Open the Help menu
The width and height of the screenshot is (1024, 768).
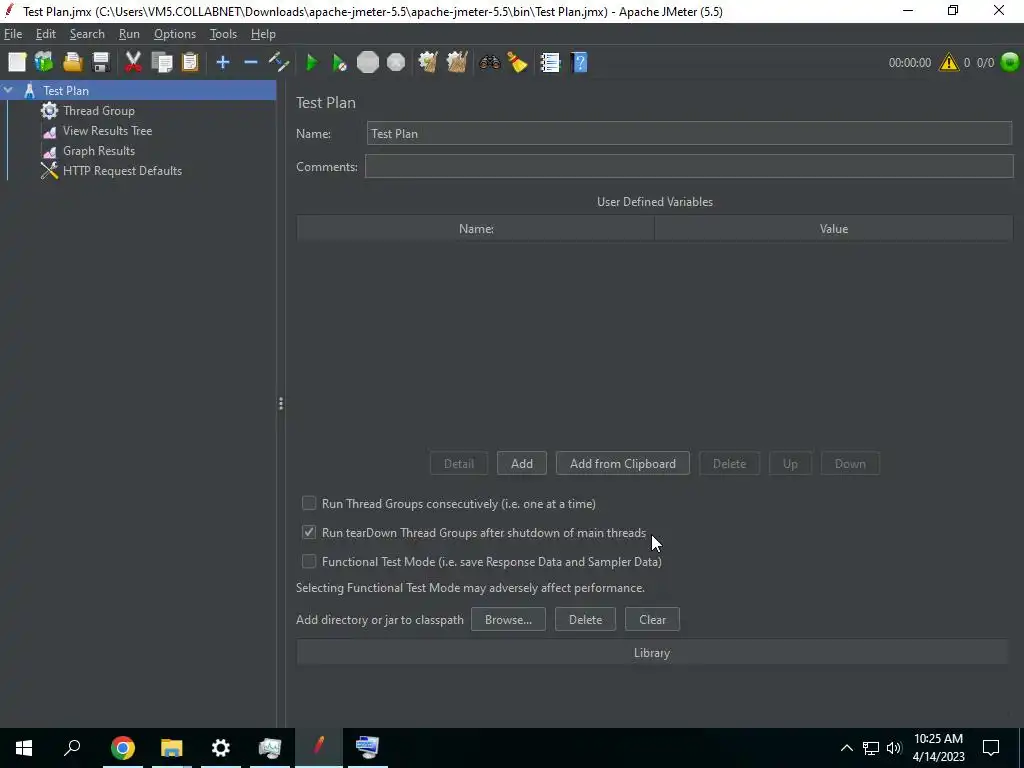(x=263, y=34)
